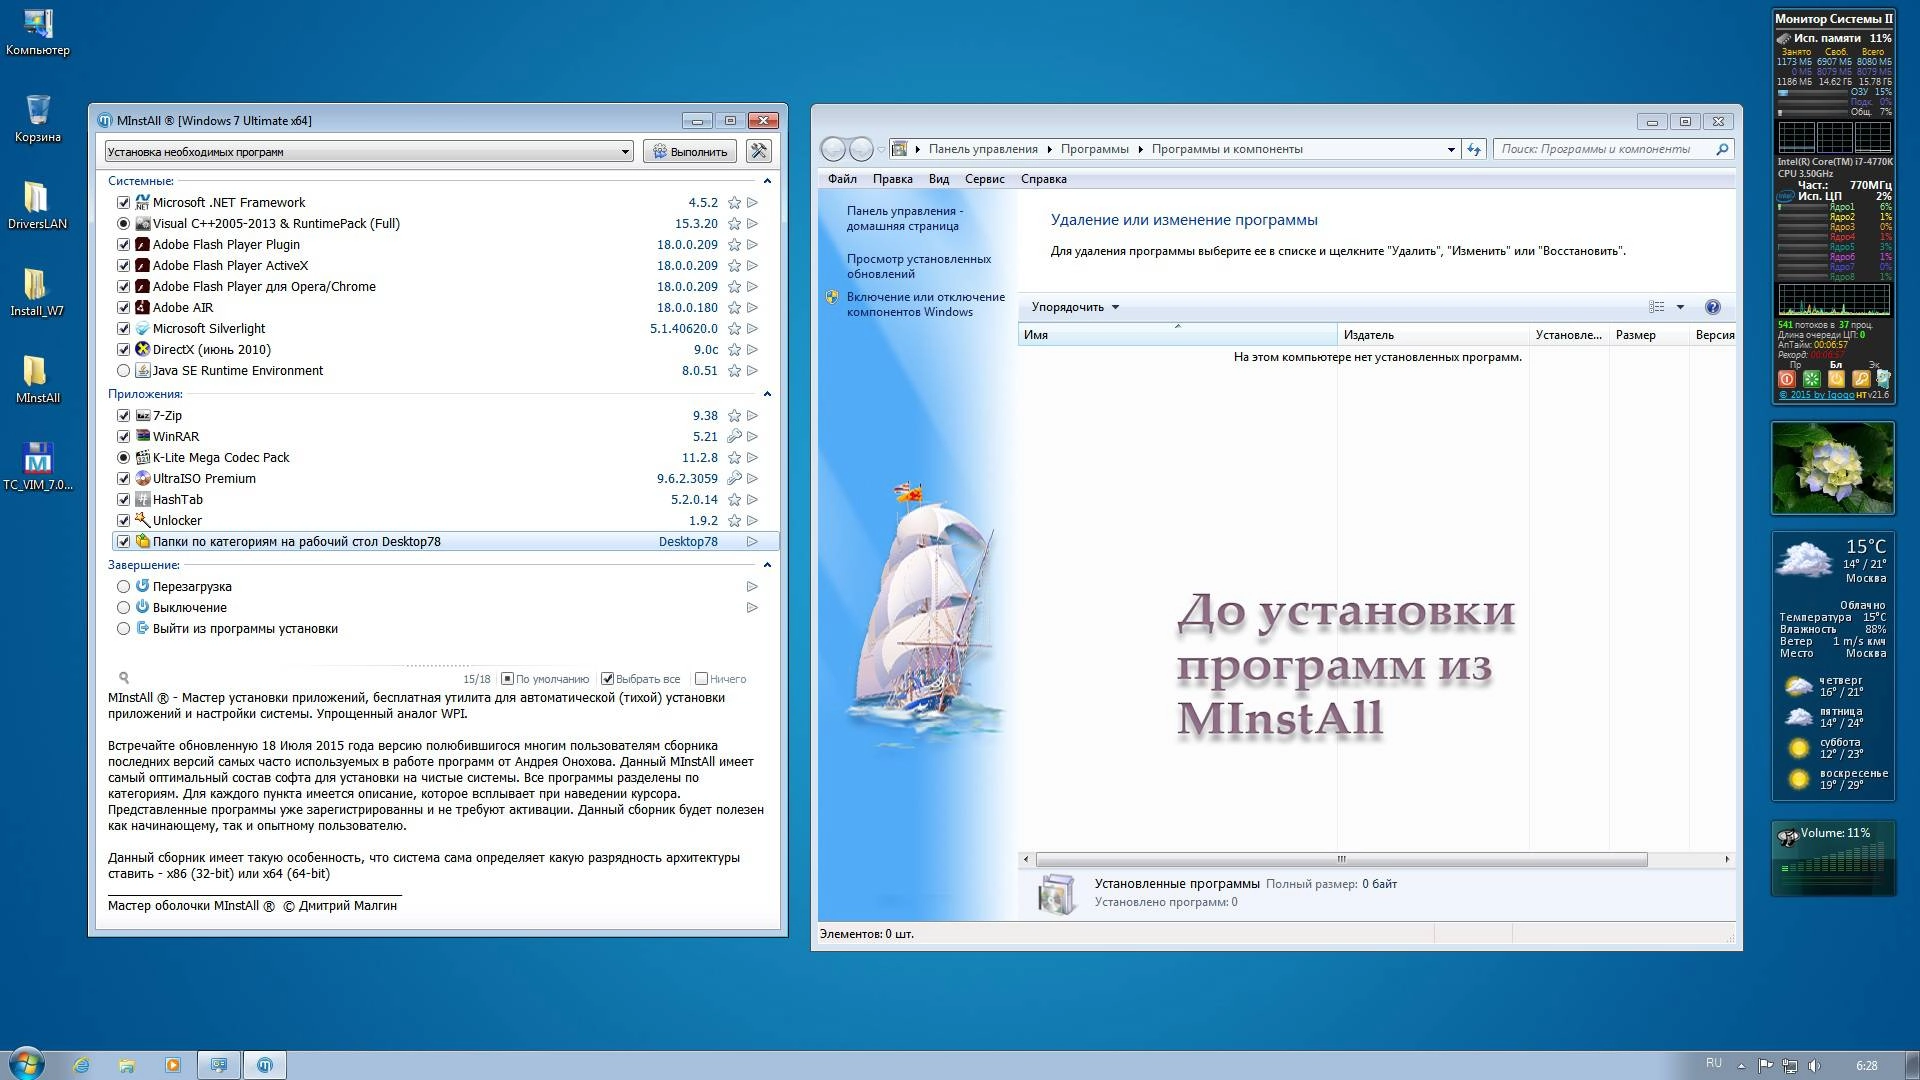Open Сервис menu

point(984,179)
